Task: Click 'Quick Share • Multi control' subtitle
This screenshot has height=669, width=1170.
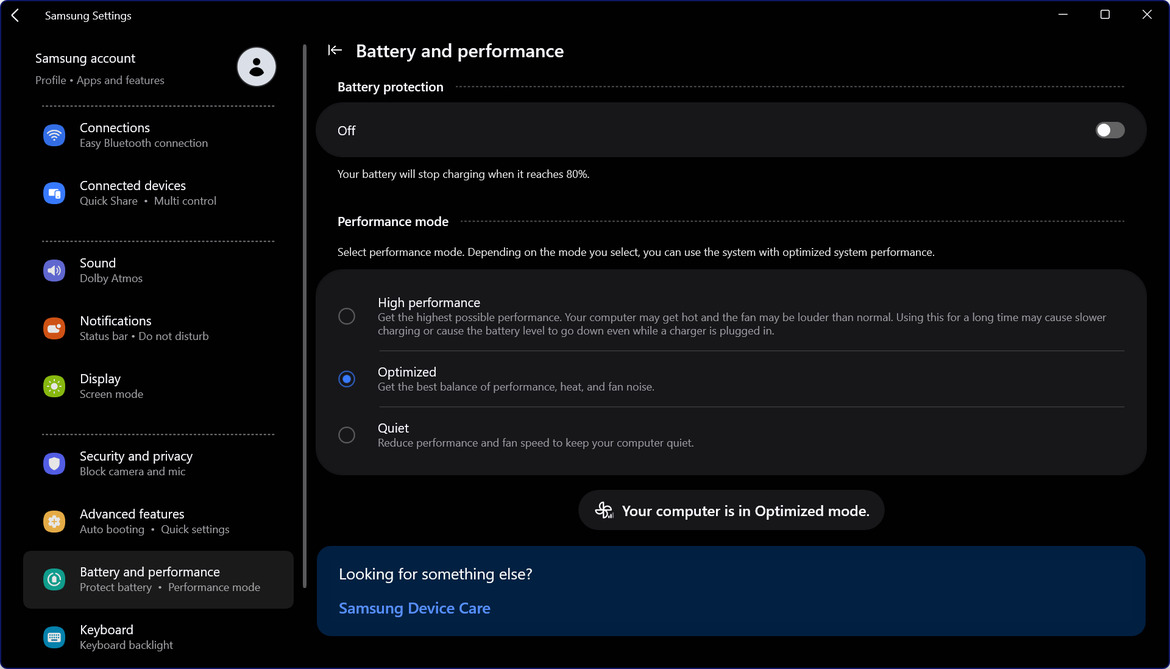Action: coord(148,201)
